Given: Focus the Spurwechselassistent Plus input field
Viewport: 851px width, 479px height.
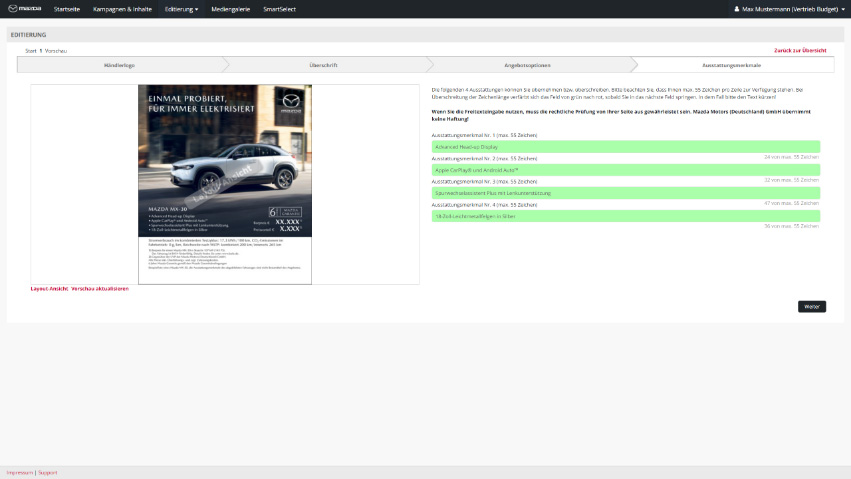Looking at the screenshot, I should point(625,192).
